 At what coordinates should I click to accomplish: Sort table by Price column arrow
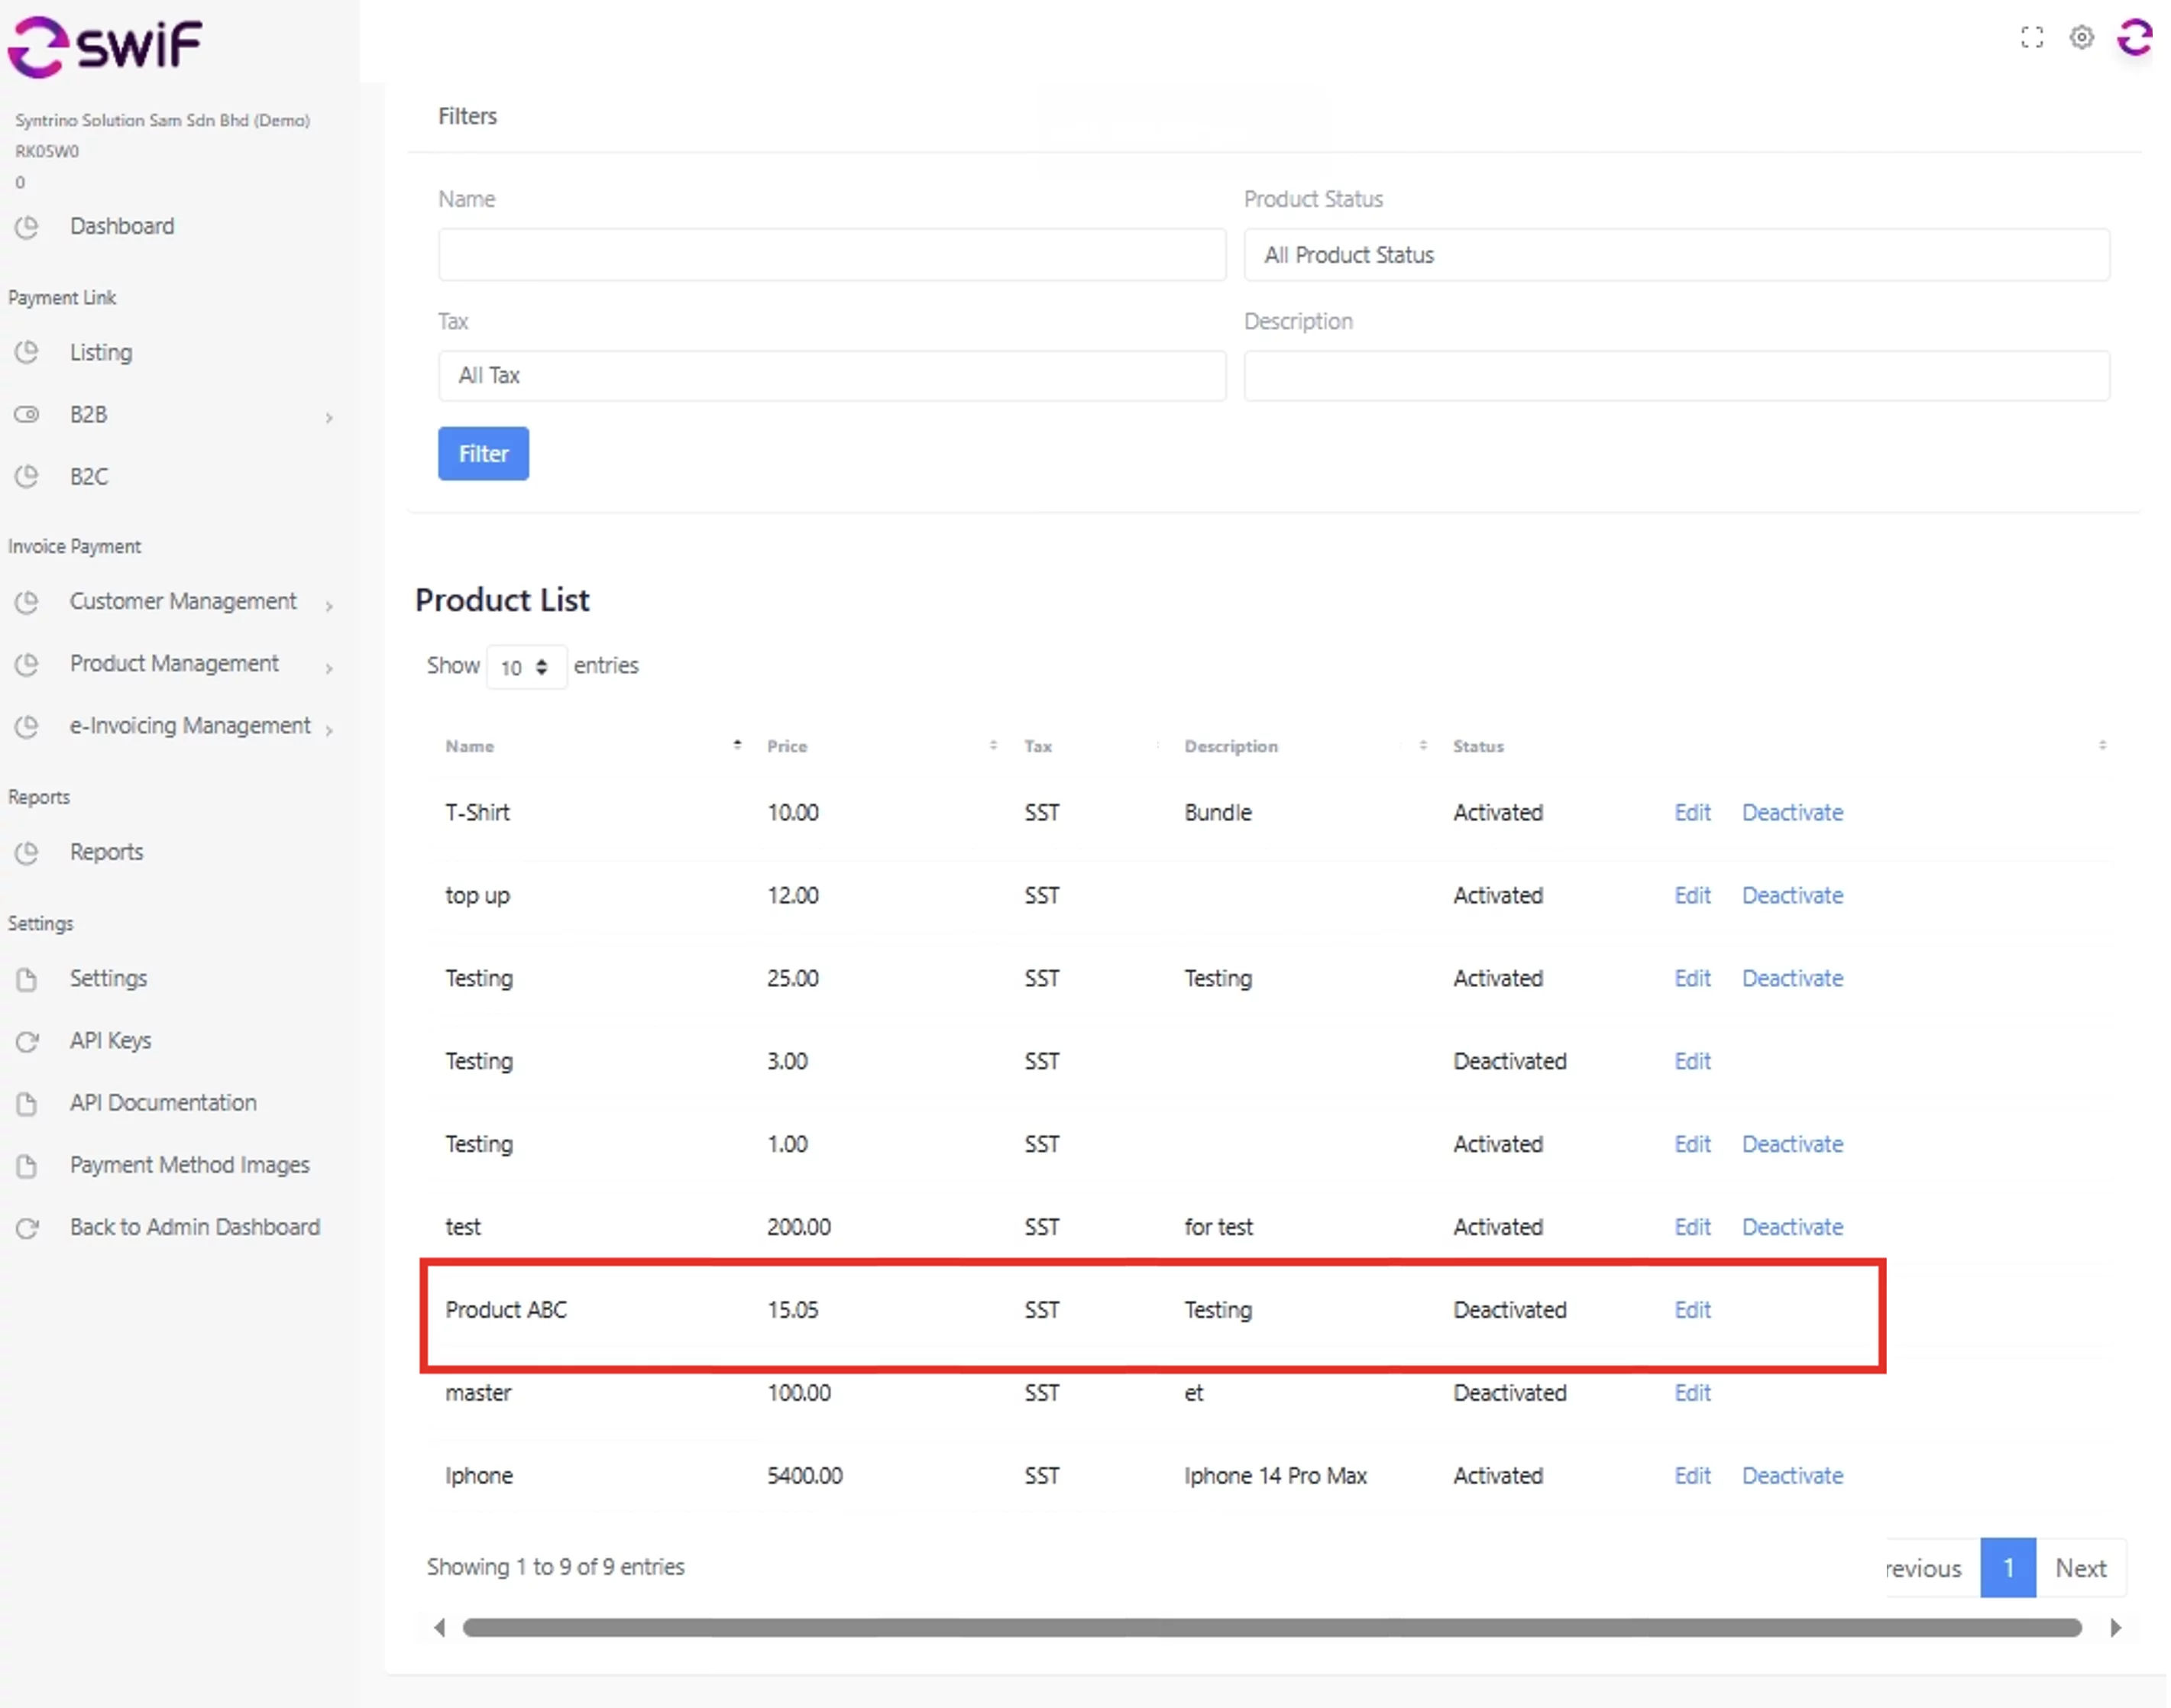(992, 745)
